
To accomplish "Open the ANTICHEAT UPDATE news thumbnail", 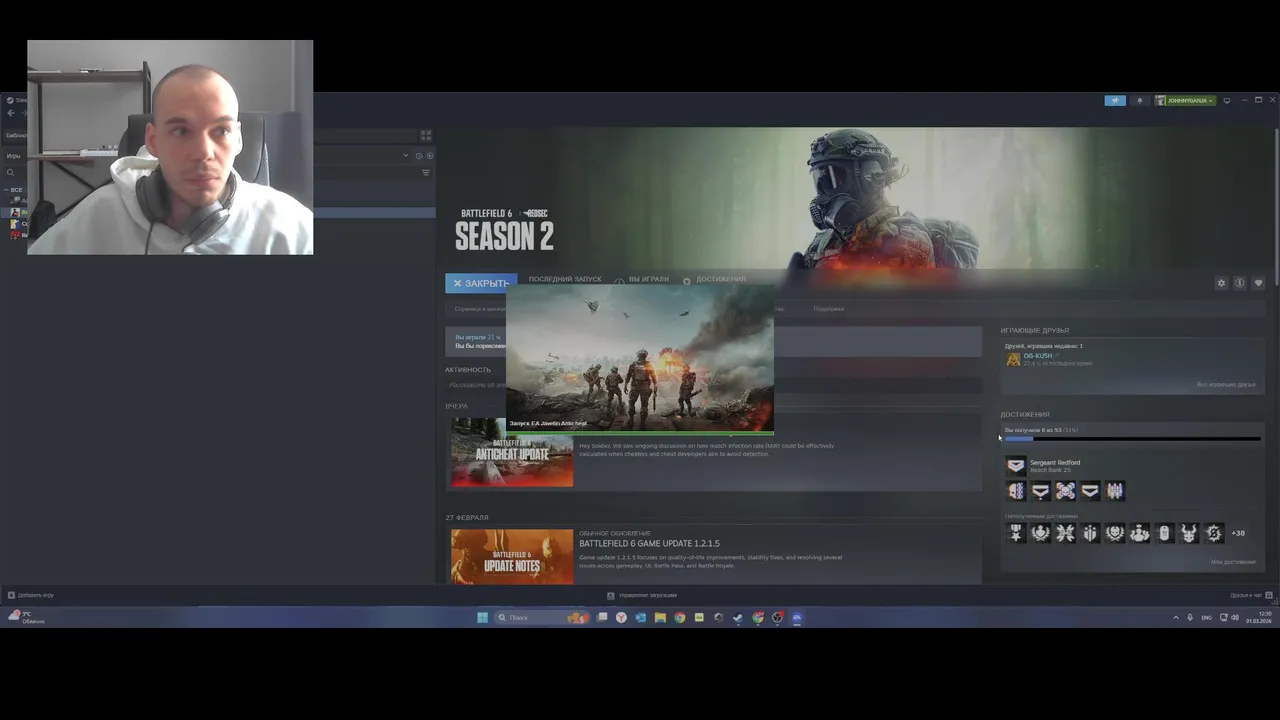I will click(x=512, y=452).
